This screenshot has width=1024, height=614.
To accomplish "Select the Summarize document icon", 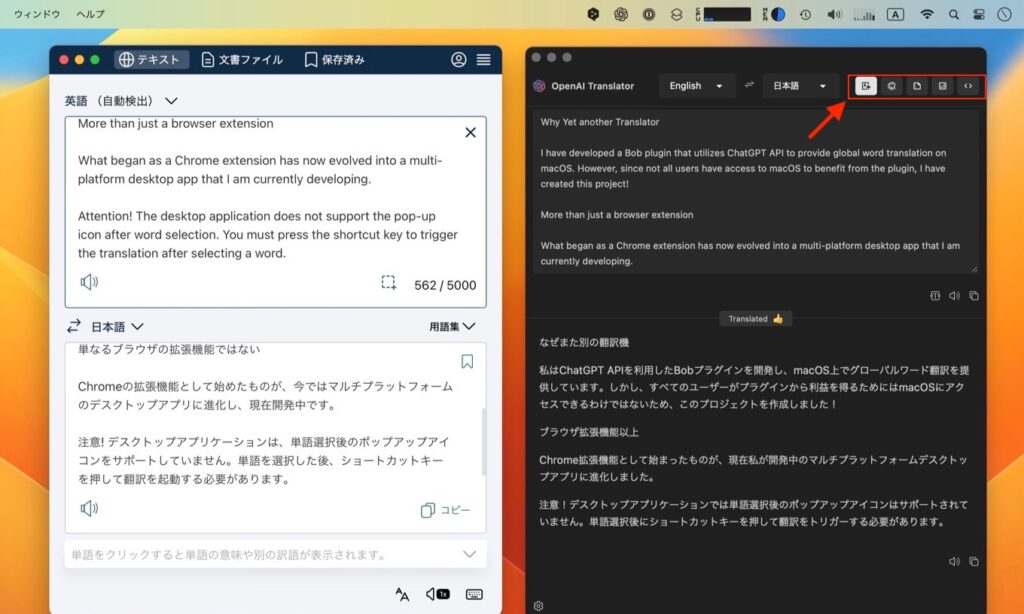I will [917, 86].
